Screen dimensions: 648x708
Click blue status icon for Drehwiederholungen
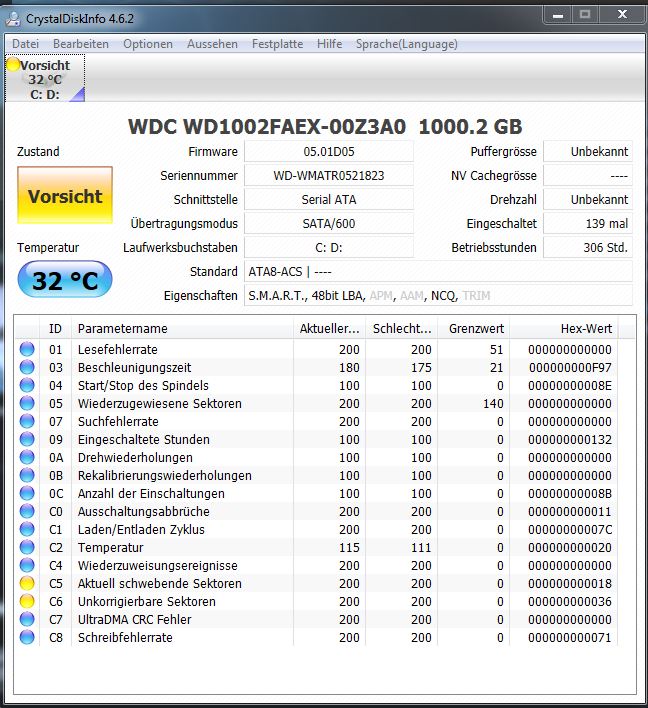tap(27, 457)
